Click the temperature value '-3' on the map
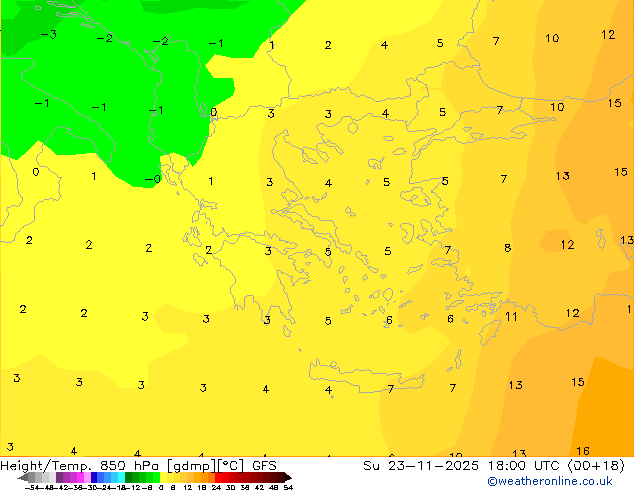Viewport: 634px width, 490px height. pos(49,35)
